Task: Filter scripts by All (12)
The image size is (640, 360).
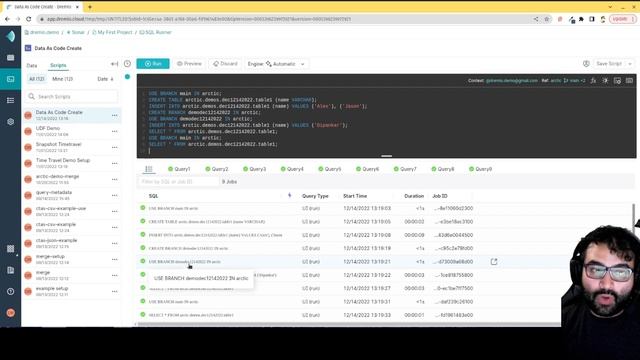Action: coord(37,79)
